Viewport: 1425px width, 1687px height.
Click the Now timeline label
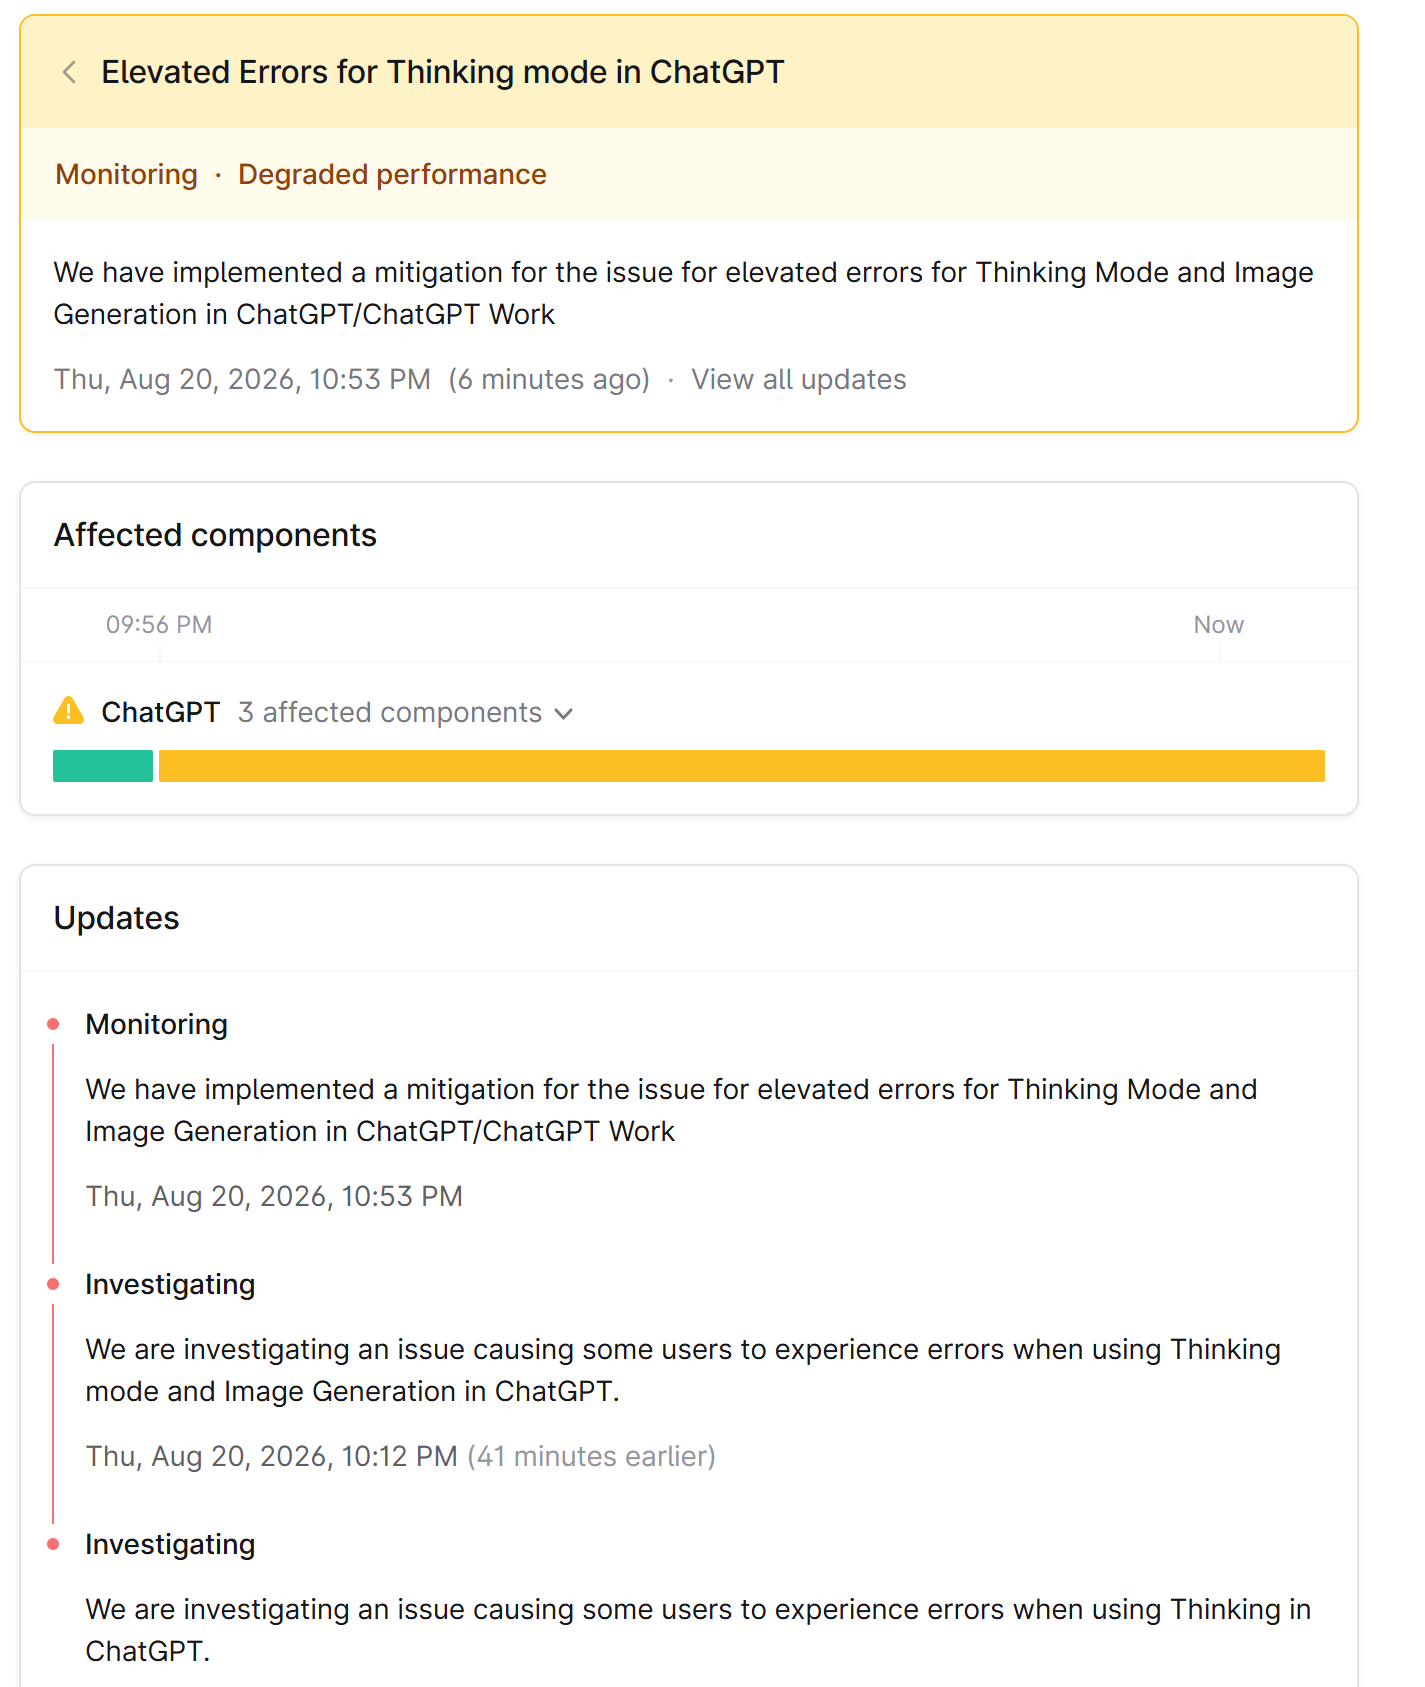click(x=1218, y=625)
